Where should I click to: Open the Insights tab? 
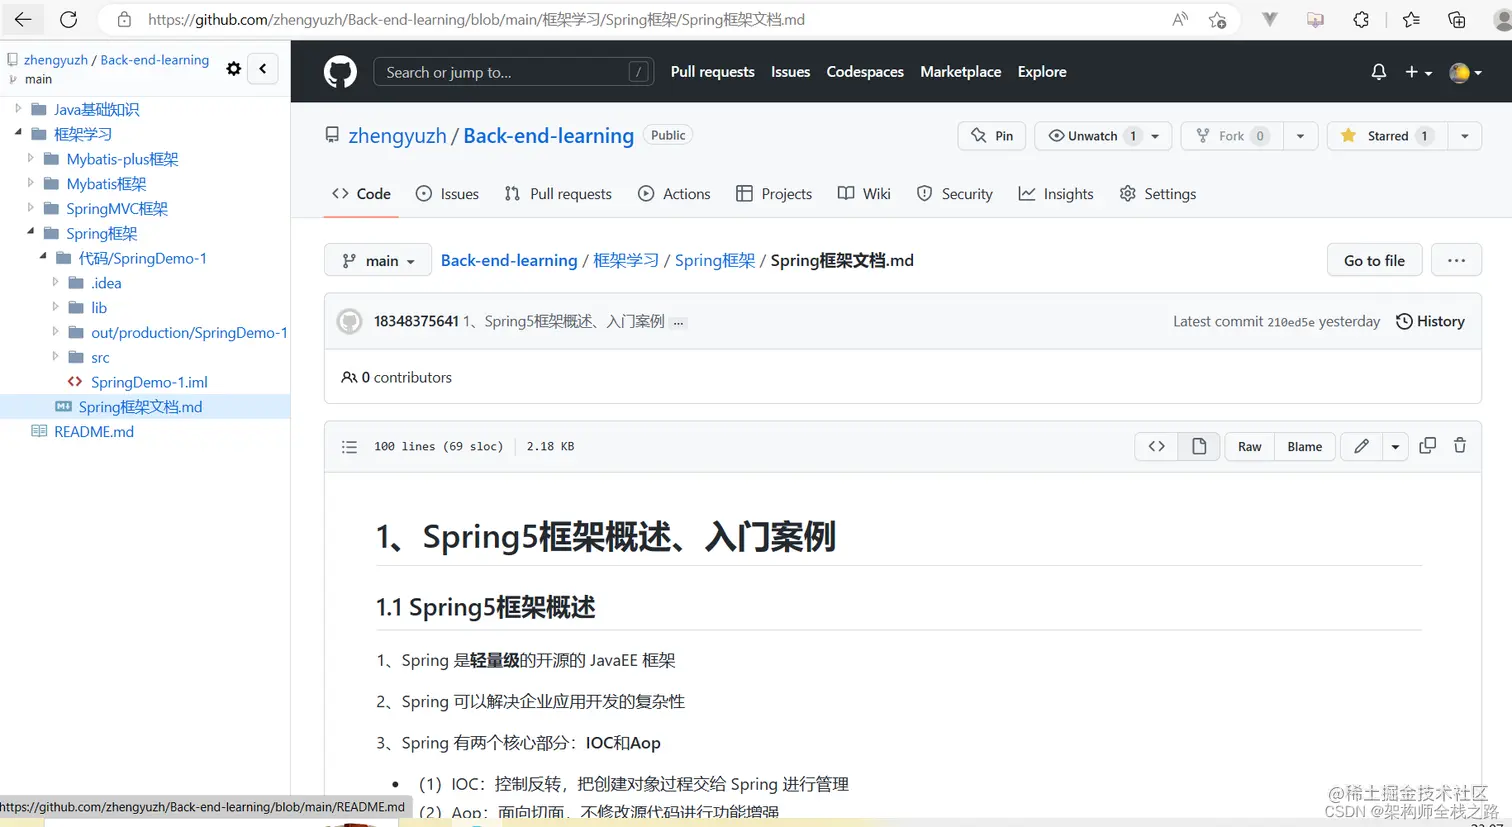coord(1056,194)
